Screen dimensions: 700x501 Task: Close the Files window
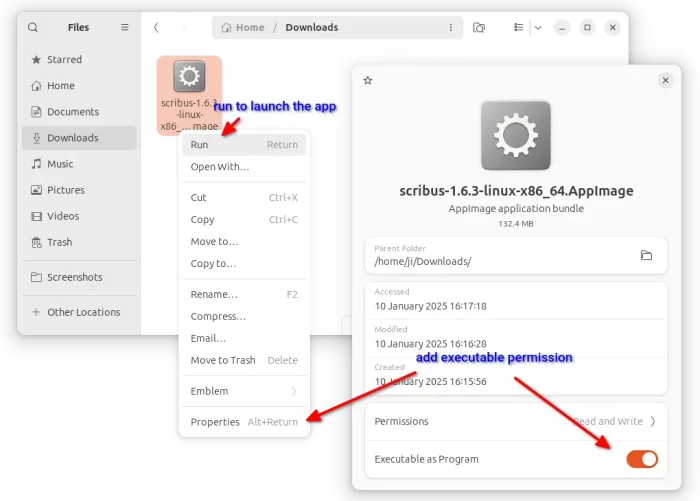[x=613, y=28]
